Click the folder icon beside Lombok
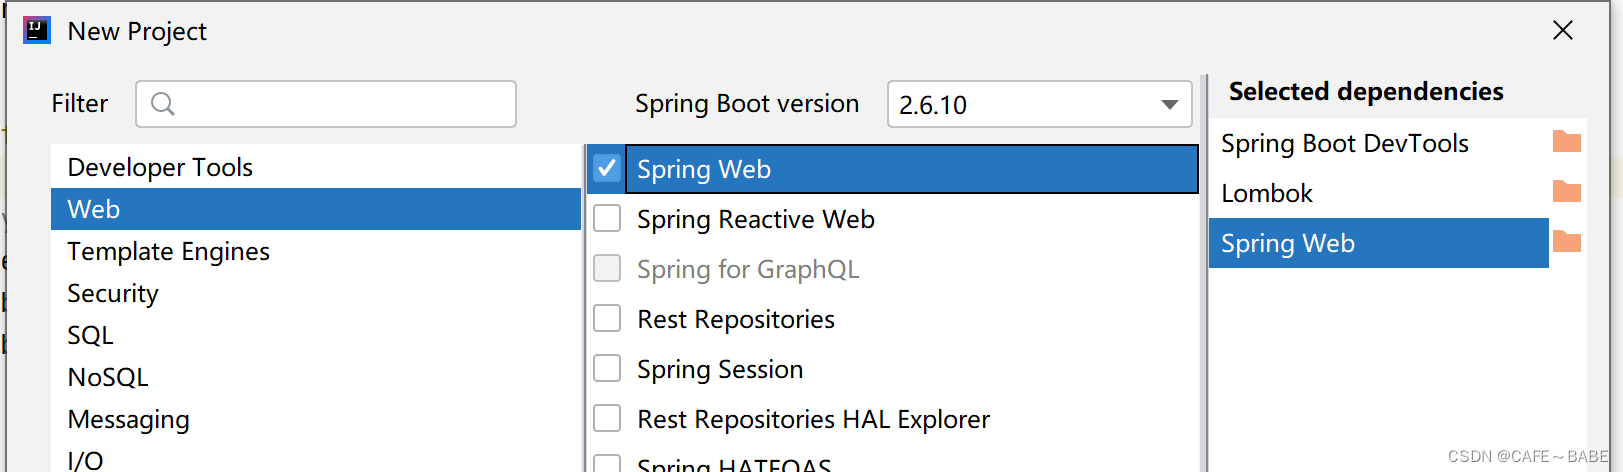The width and height of the screenshot is (1623, 472). 1566,191
